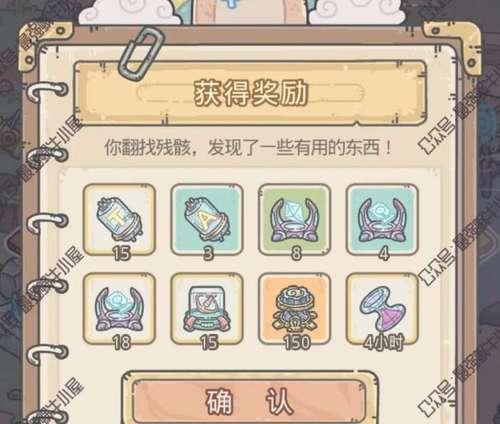Click the quantity 8 under crystal claw
500x424 pixels.
click(296, 253)
